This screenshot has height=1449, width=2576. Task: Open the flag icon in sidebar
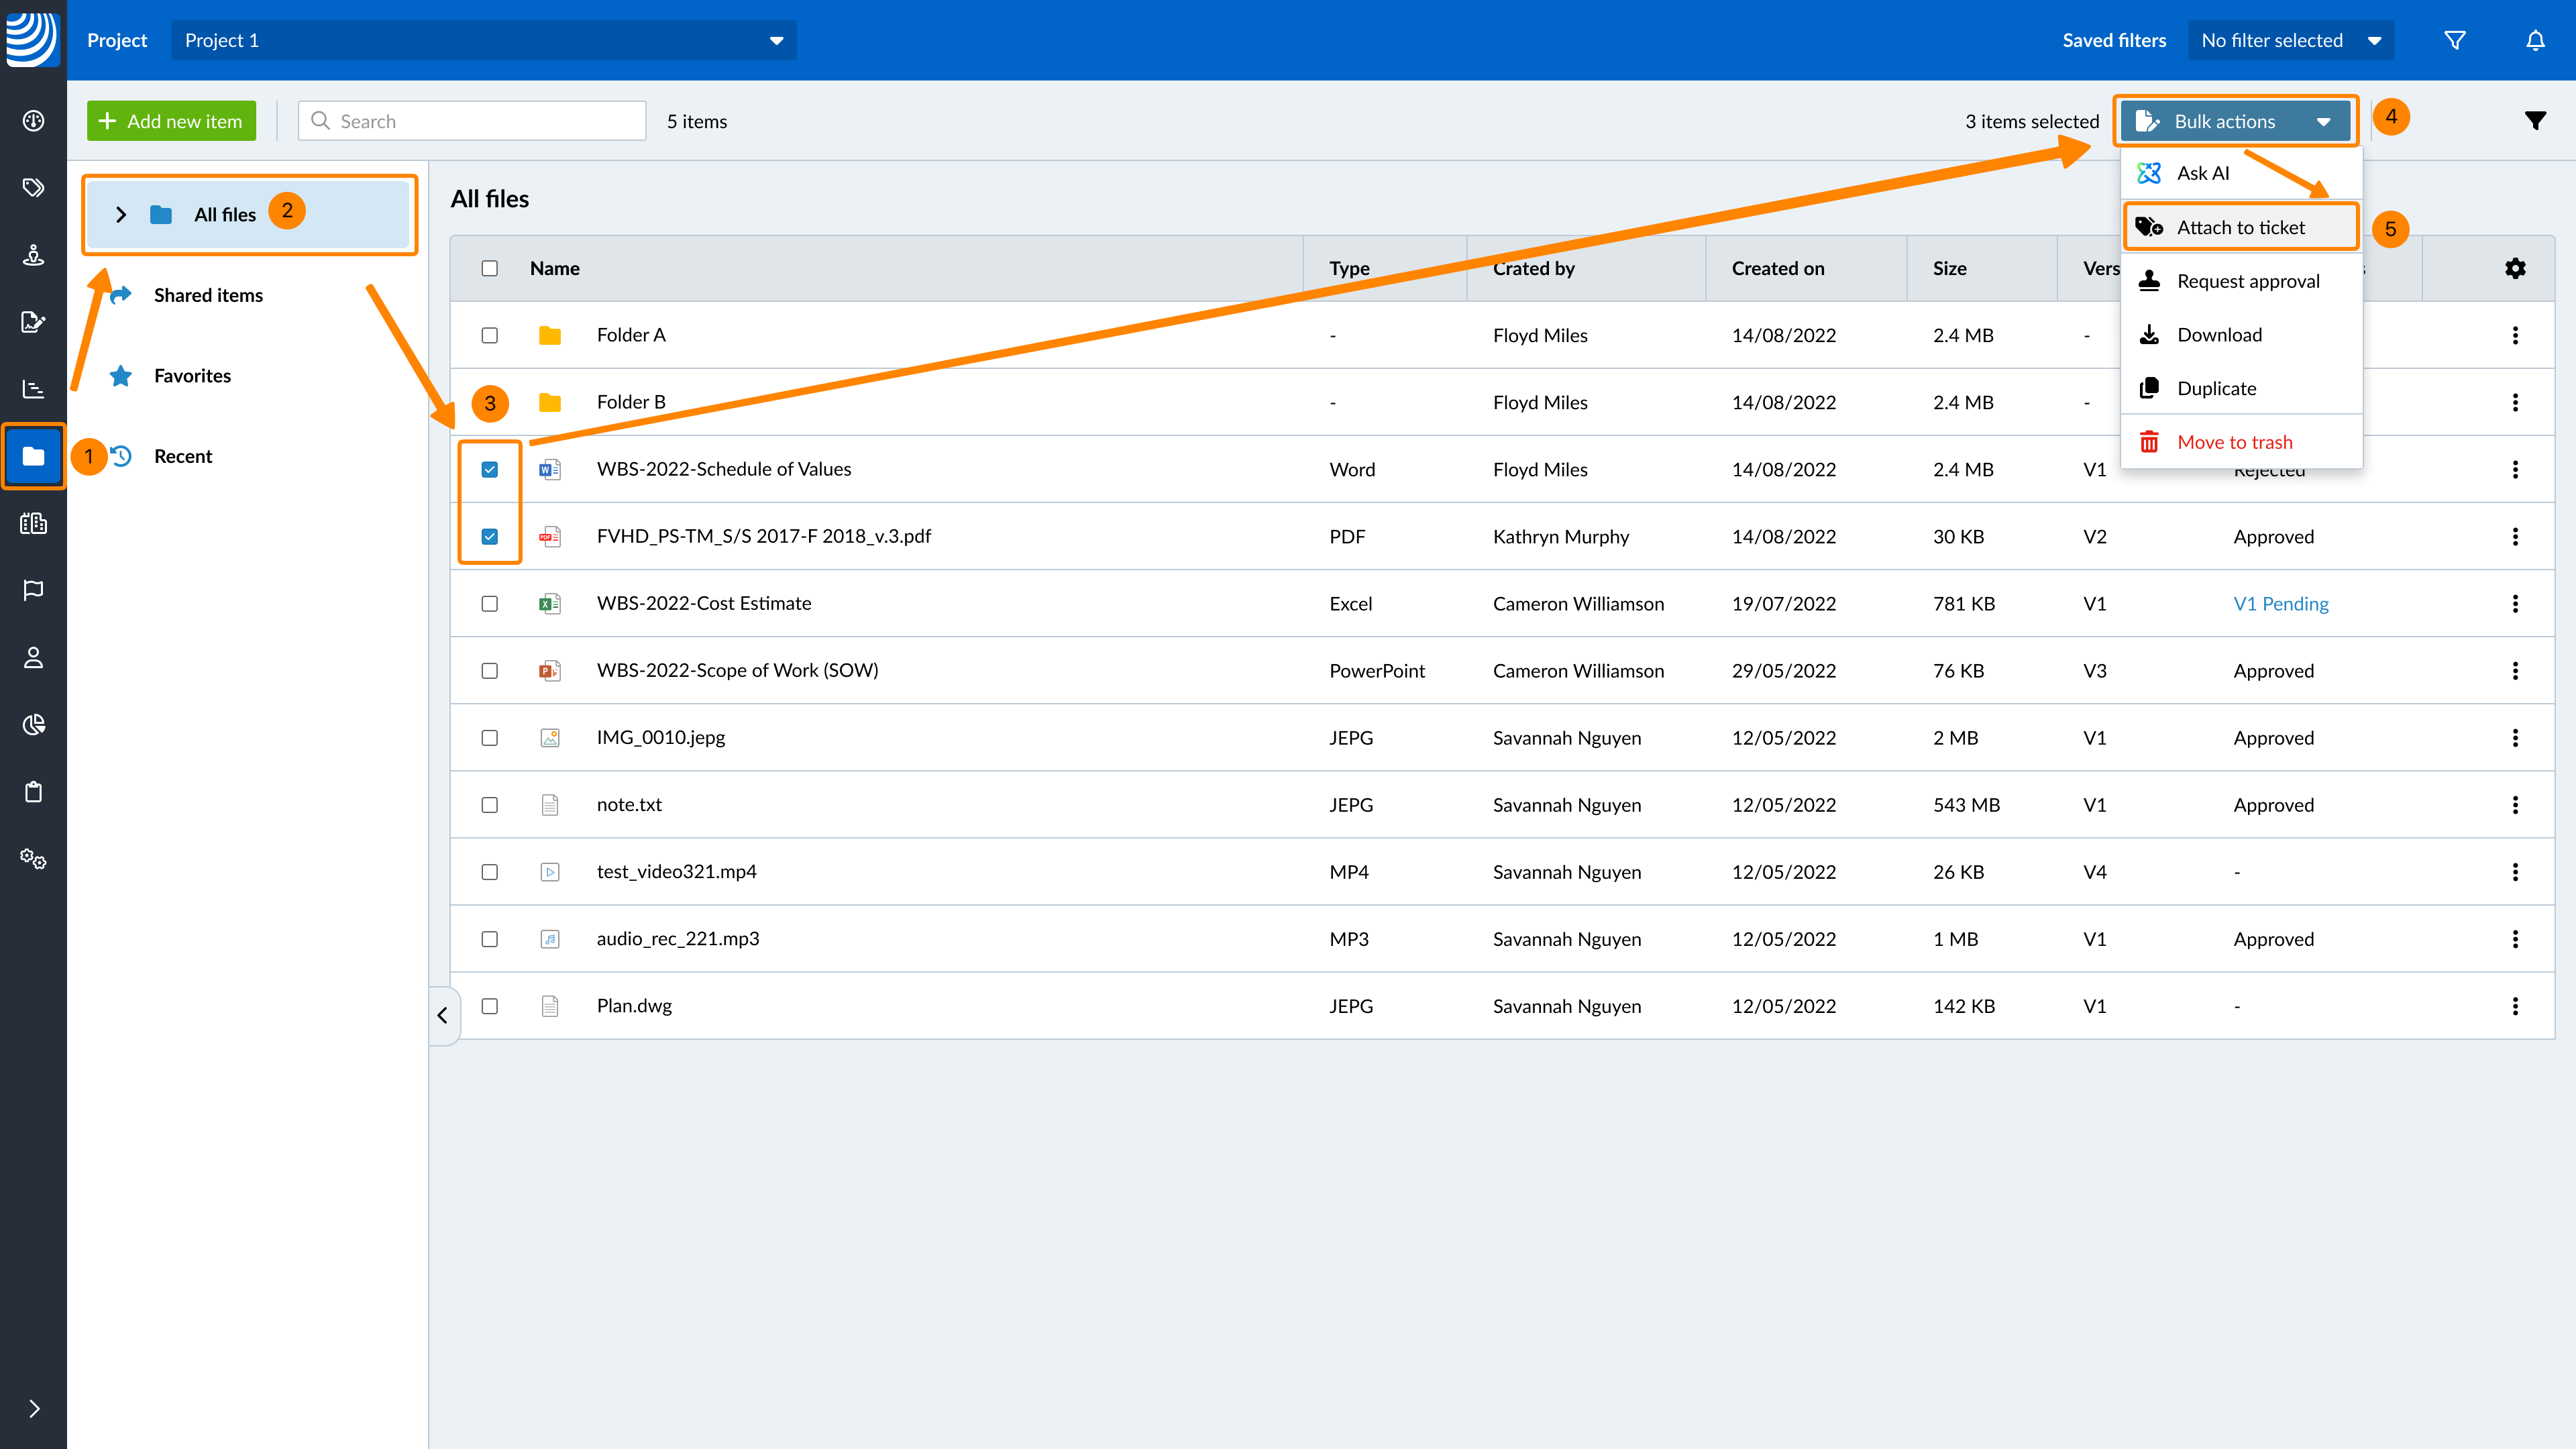33,590
